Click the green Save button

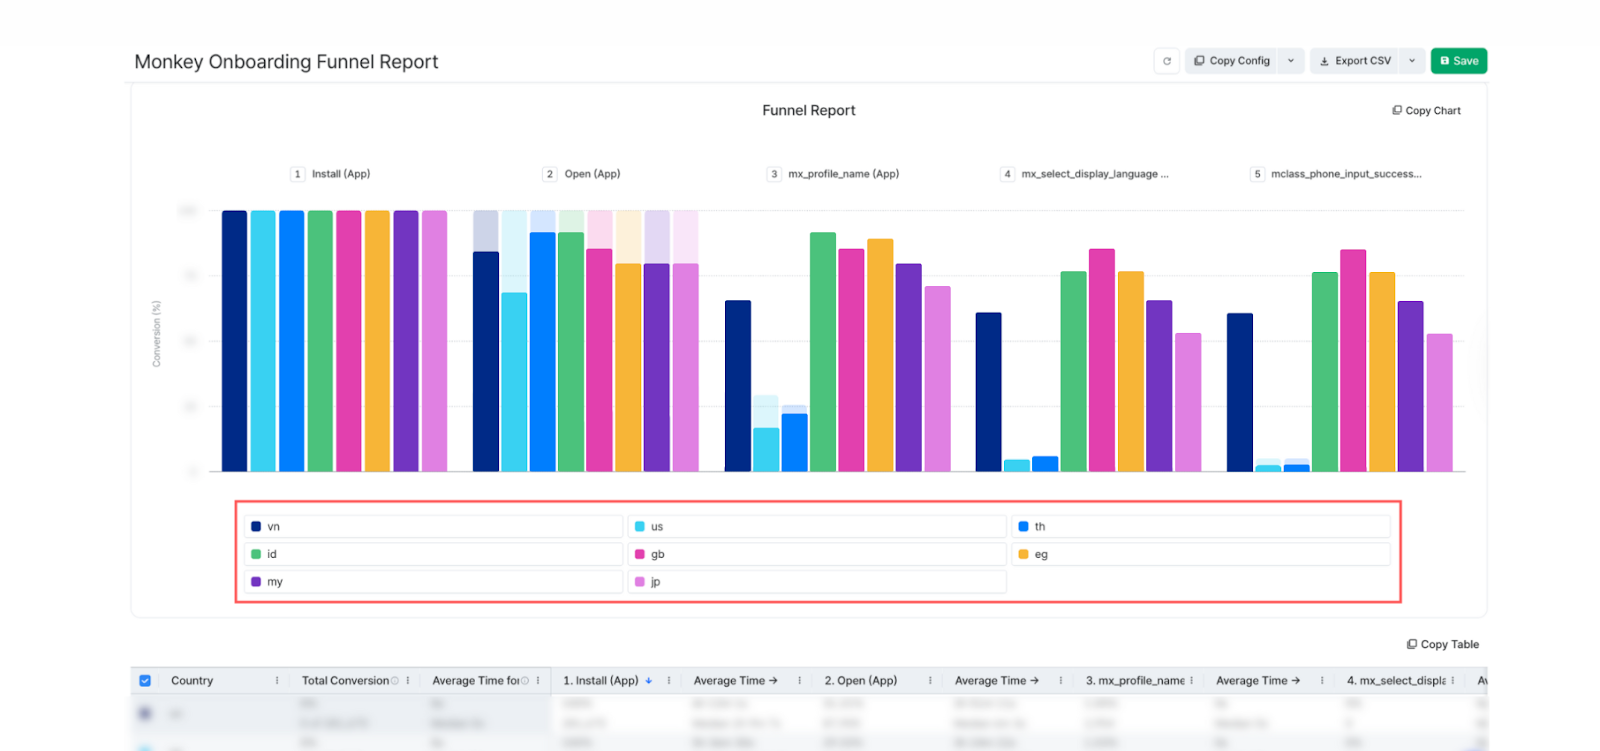click(1458, 61)
